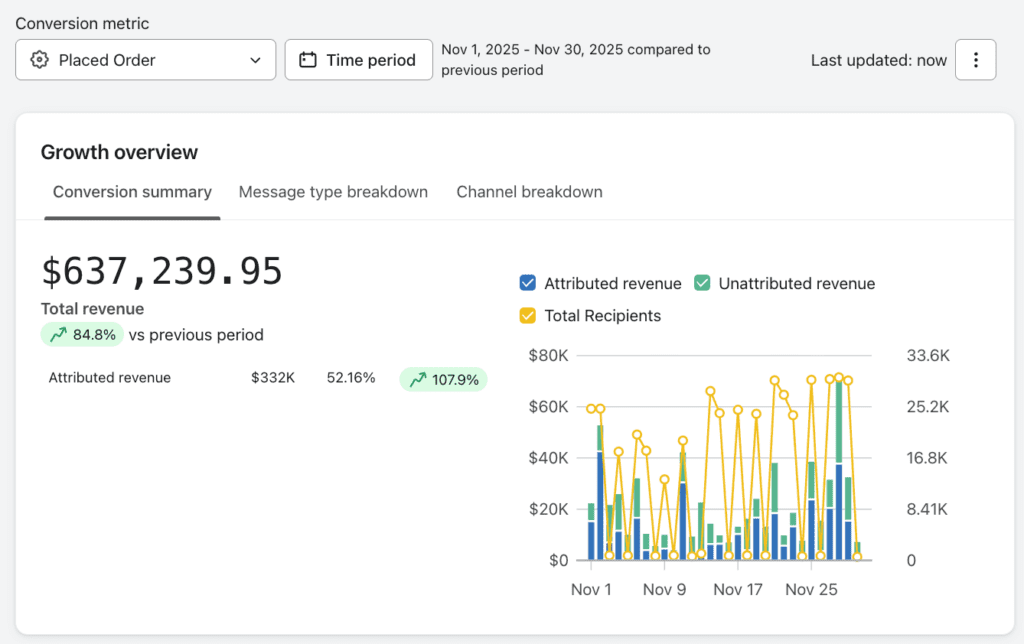Switch to the Message type breakdown tab

pyautogui.click(x=333, y=192)
